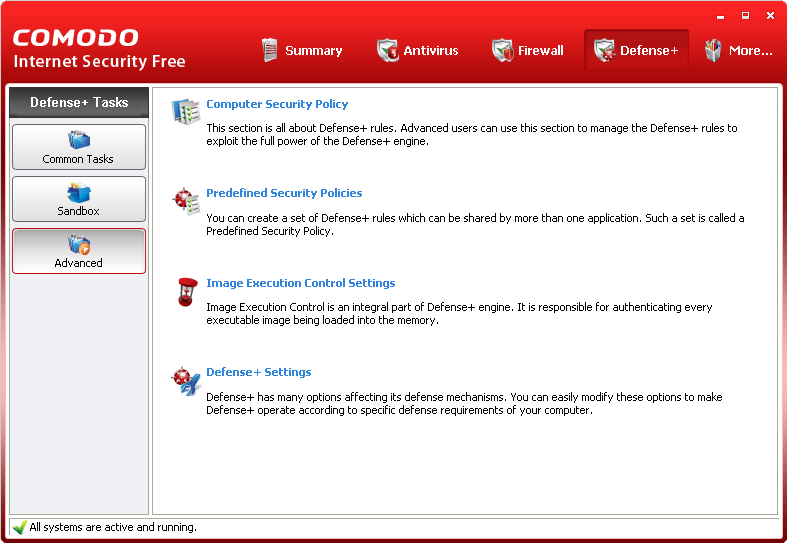Click 'All systems are active and running.' status
The height and width of the screenshot is (543, 787).
point(113,527)
